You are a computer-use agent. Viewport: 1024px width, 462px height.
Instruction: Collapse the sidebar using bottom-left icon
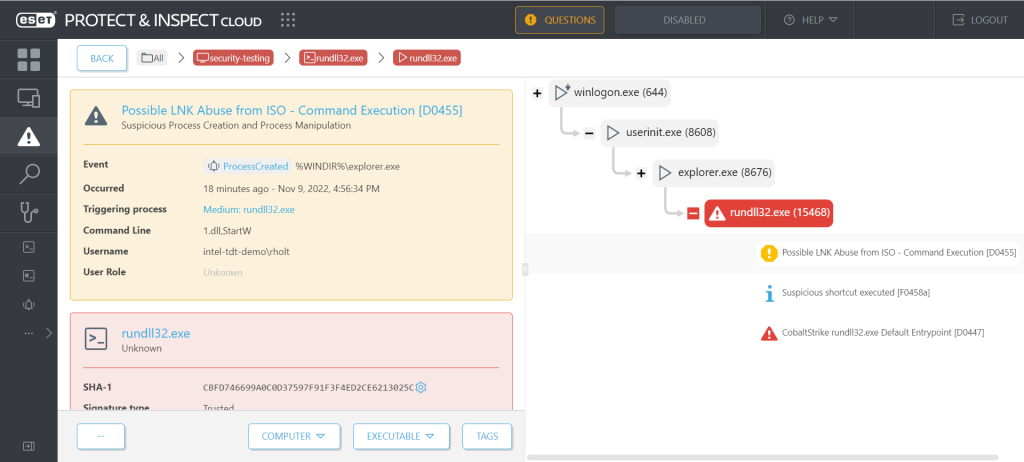[28, 445]
